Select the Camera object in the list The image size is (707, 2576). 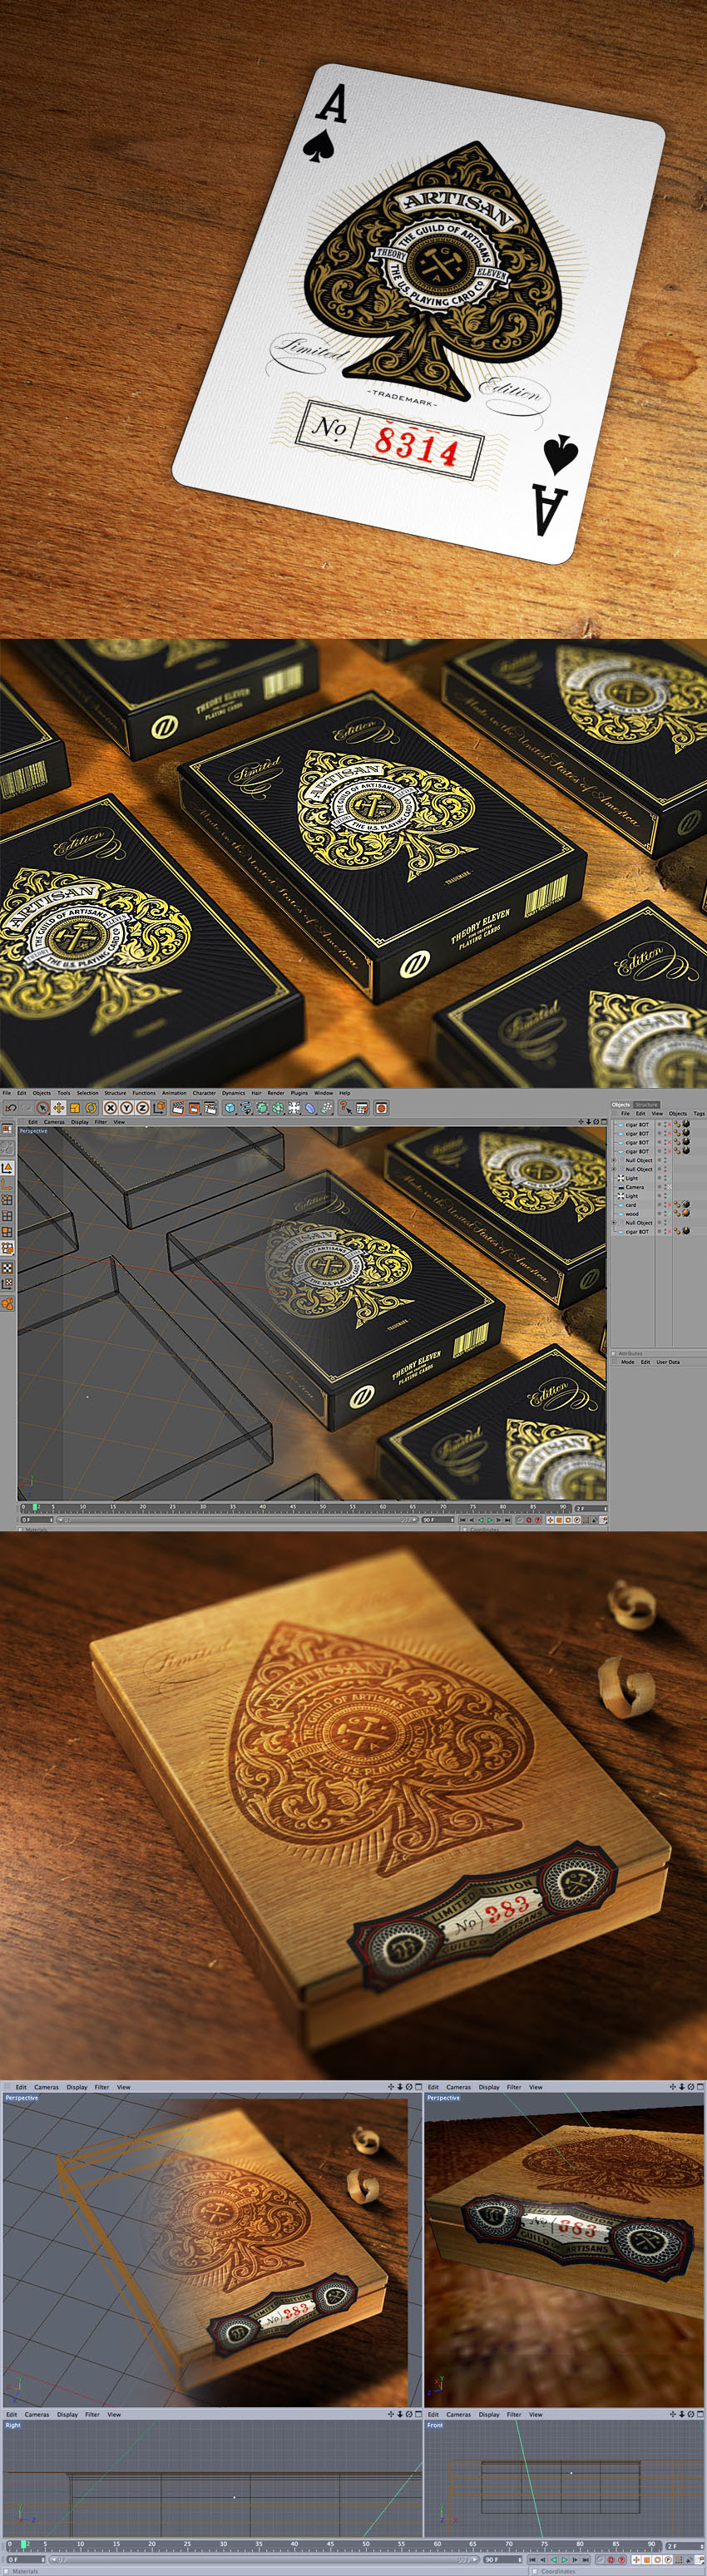pyautogui.click(x=634, y=1188)
